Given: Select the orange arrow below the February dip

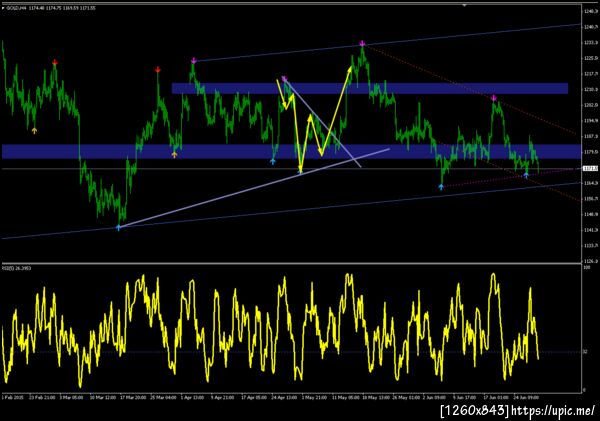Looking at the screenshot, I should point(34,131).
